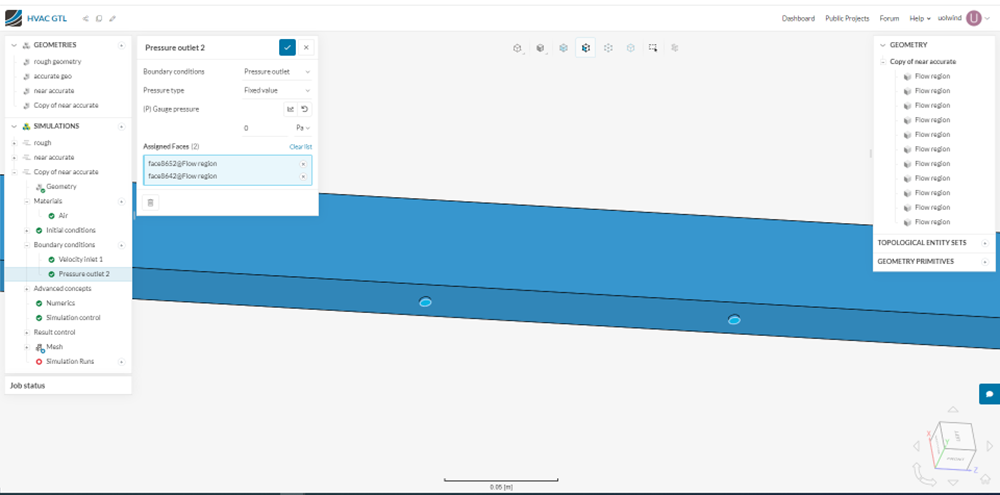Open the Mesh node

(x=54, y=347)
